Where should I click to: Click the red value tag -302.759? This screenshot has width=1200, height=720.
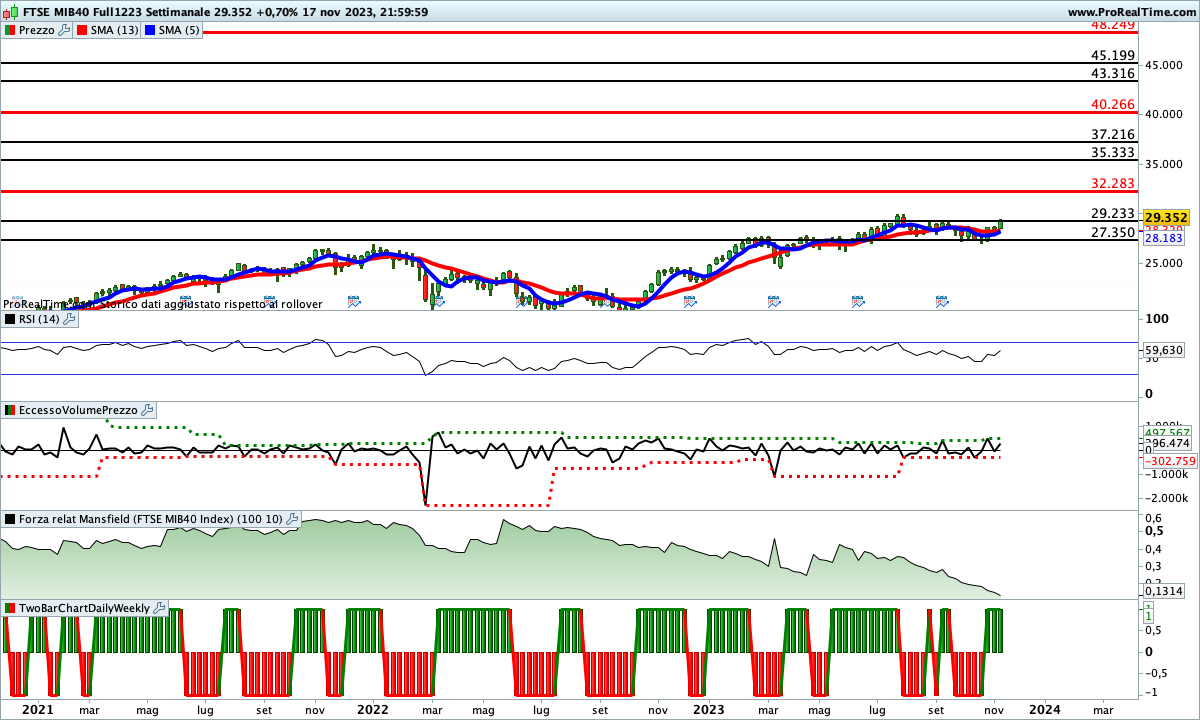(x=1168, y=461)
